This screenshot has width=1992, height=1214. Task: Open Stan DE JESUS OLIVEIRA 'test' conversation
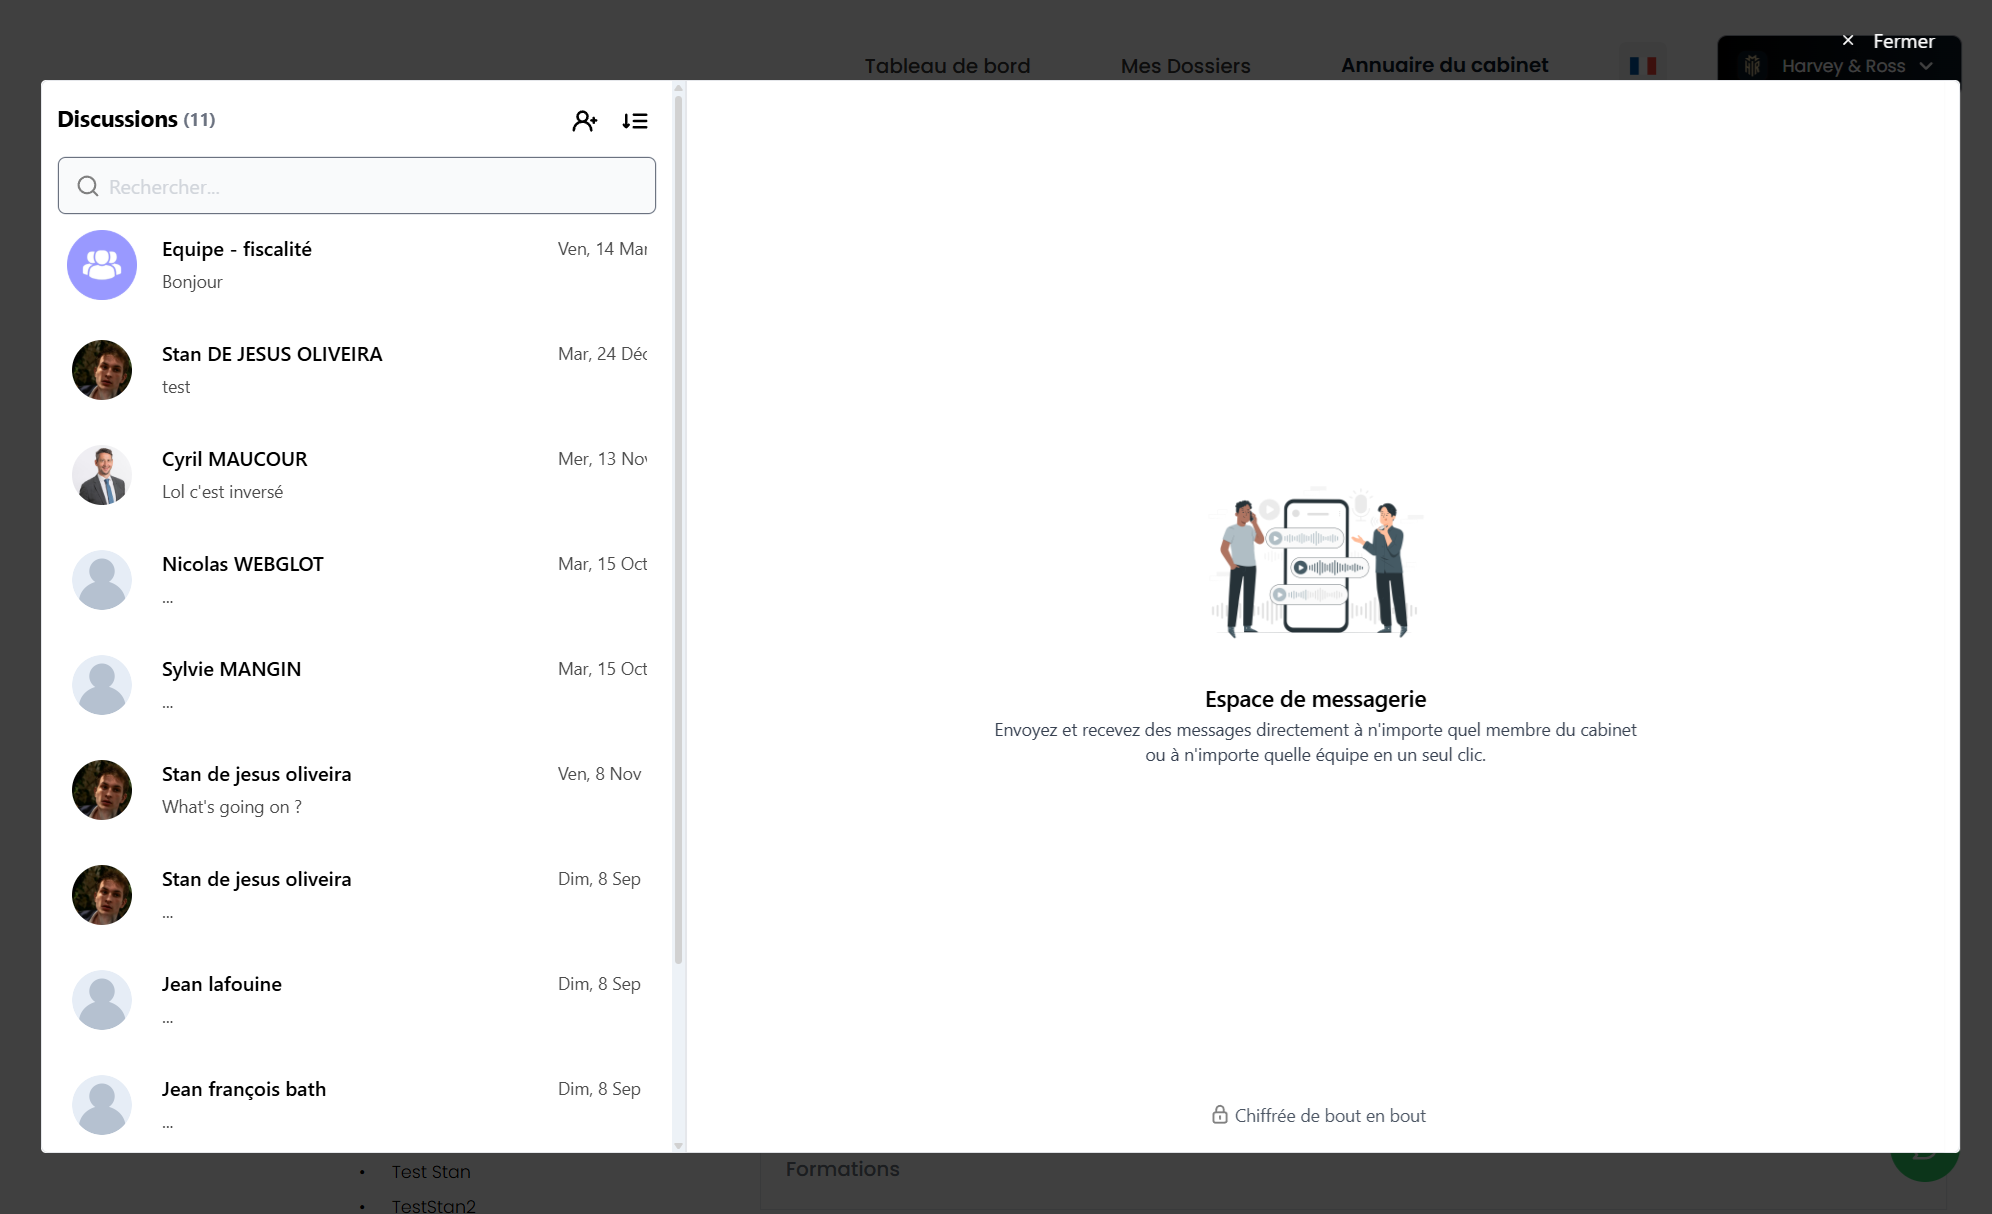pos(357,370)
